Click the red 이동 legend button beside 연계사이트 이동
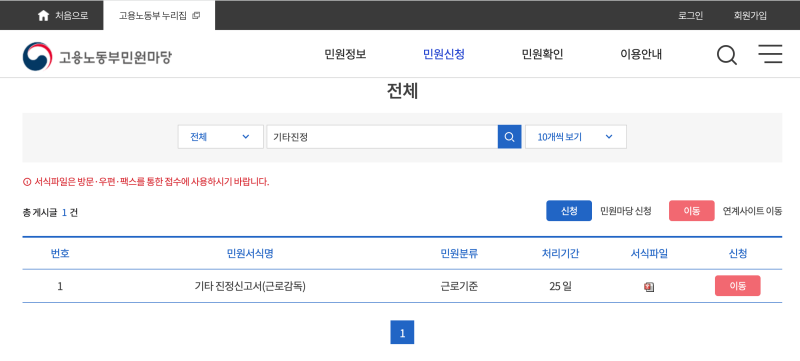 click(691, 211)
